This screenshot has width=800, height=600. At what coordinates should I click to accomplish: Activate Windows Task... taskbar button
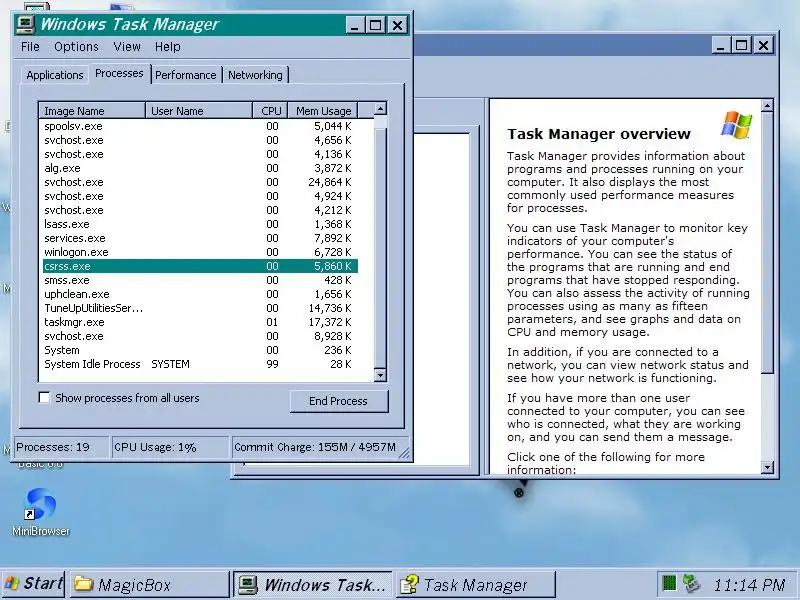pos(313,584)
